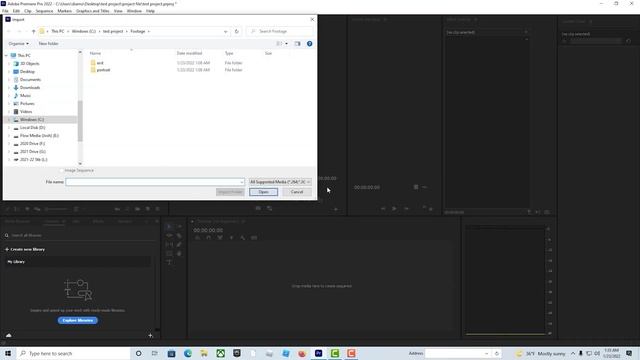Click the Cancel button in Import dialog

coord(297,192)
